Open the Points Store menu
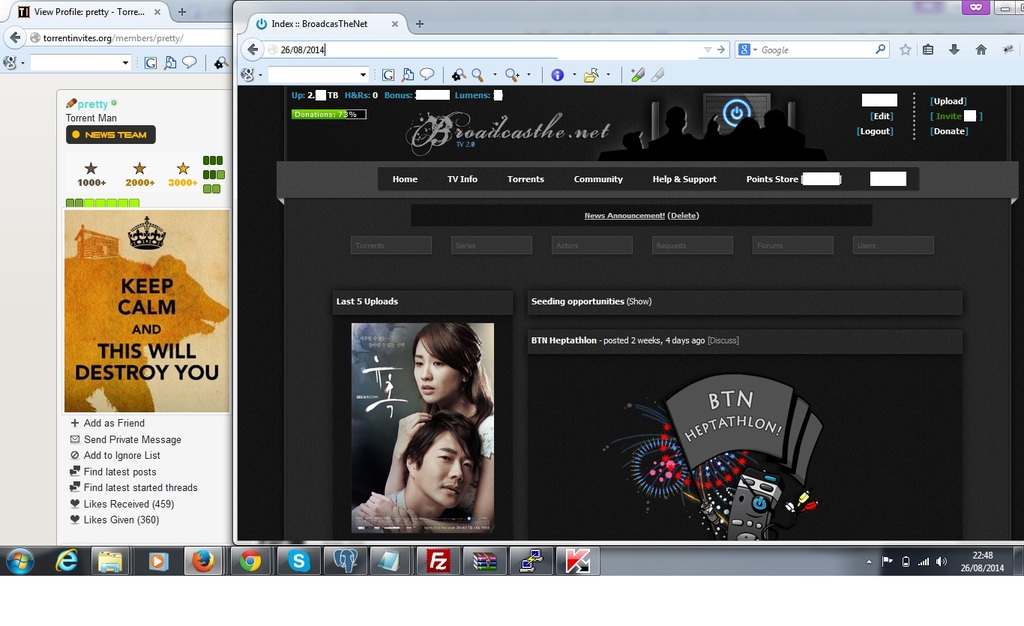This screenshot has height=626, width=1024. 772,179
